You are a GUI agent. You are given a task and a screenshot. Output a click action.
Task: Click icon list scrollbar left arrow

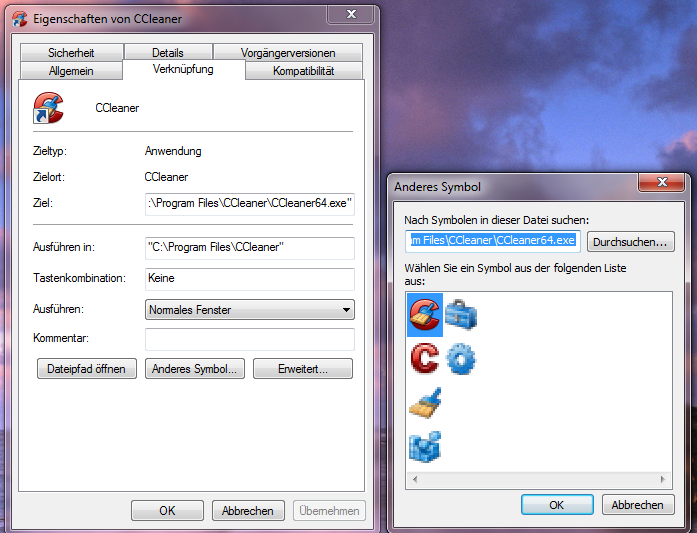tap(415, 479)
